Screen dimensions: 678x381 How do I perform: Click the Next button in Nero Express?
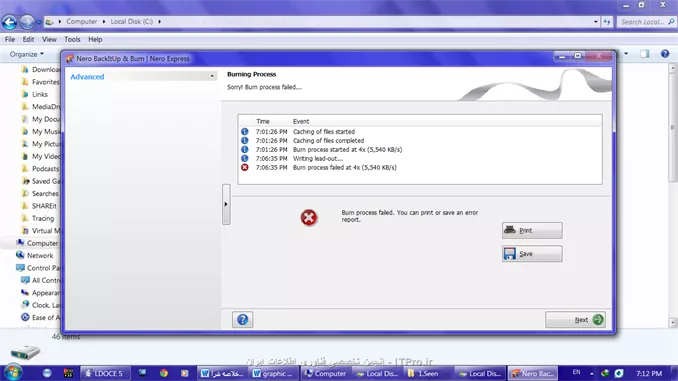(x=575, y=320)
